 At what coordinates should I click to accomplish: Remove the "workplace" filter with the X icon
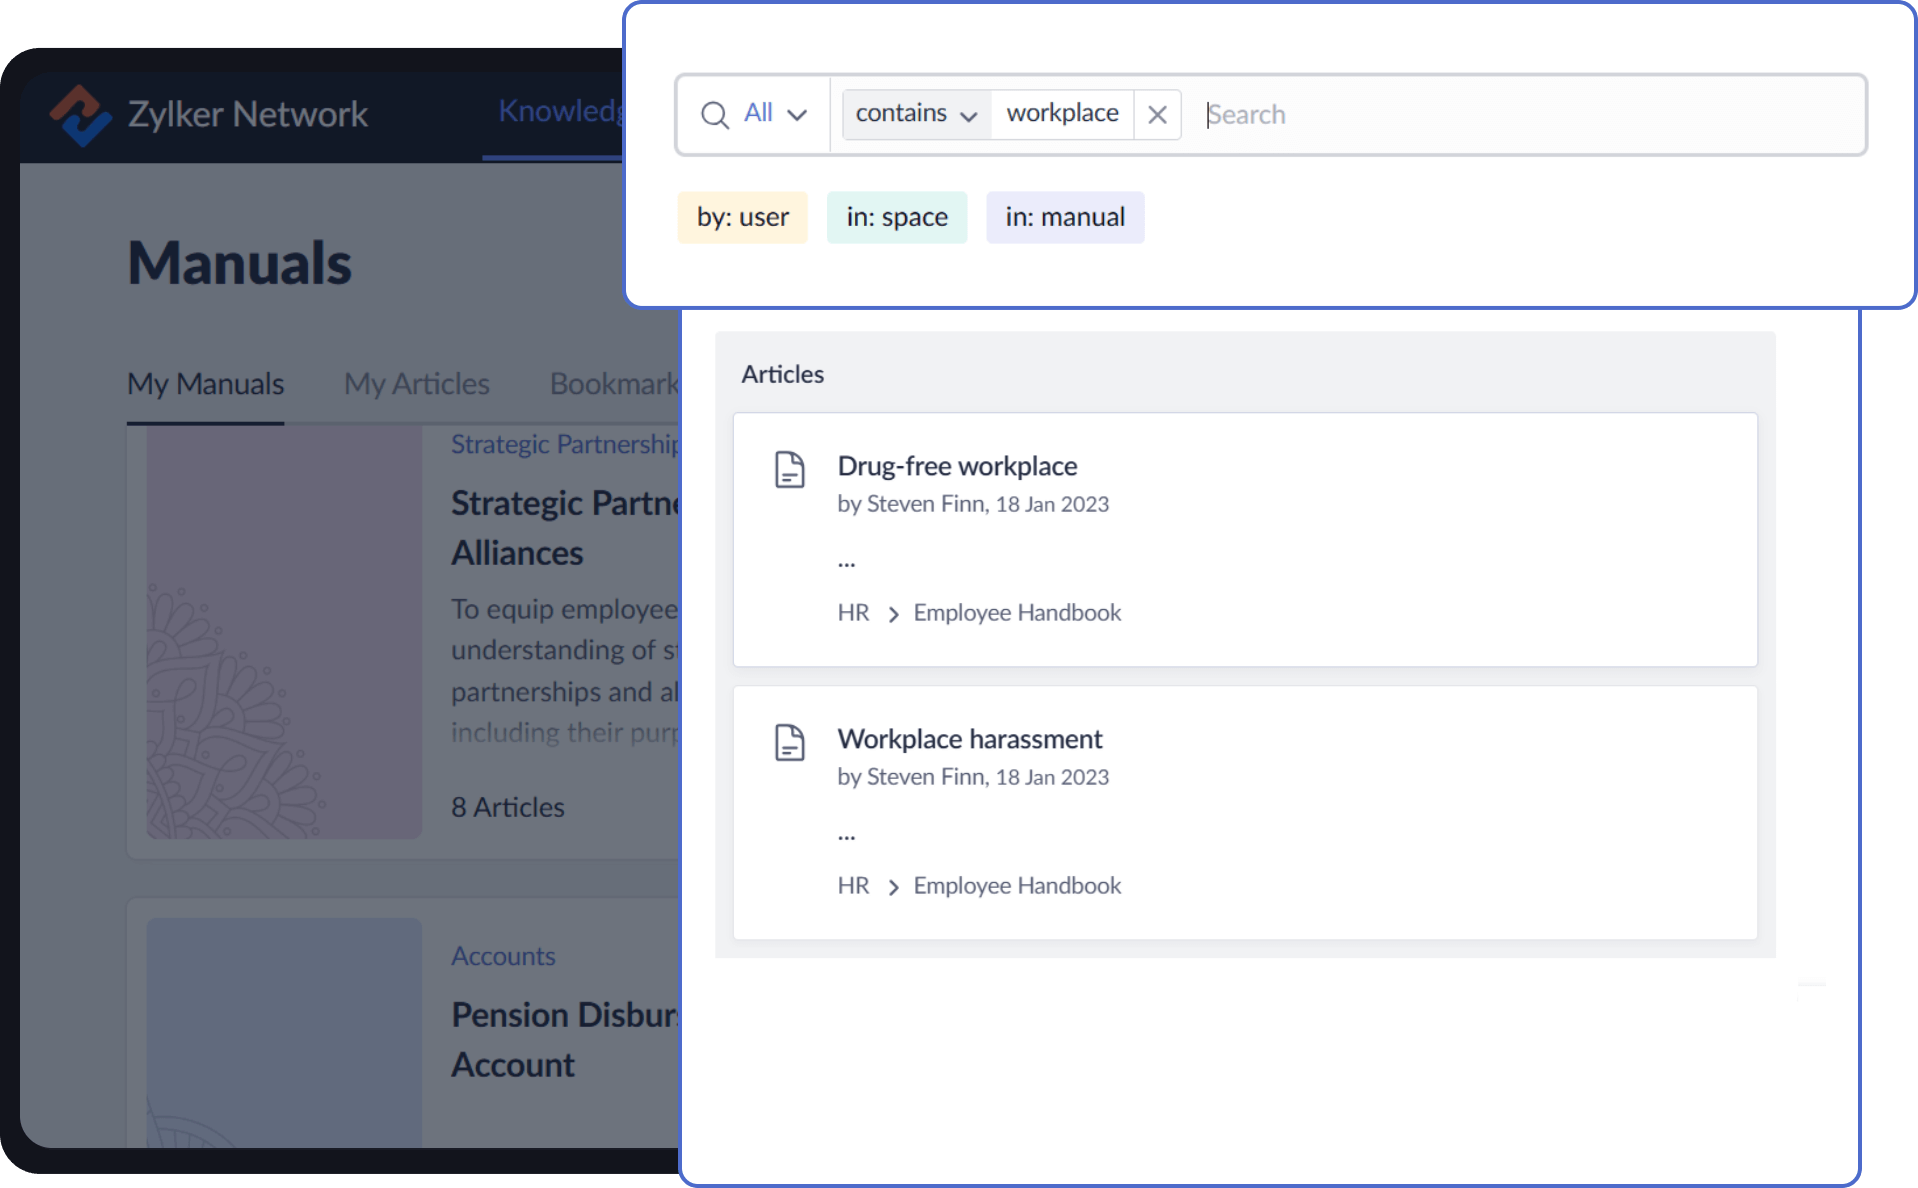pos(1157,114)
